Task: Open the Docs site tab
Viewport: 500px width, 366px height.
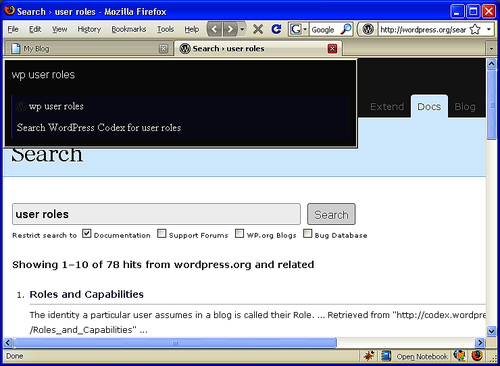Action: click(429, 107)
